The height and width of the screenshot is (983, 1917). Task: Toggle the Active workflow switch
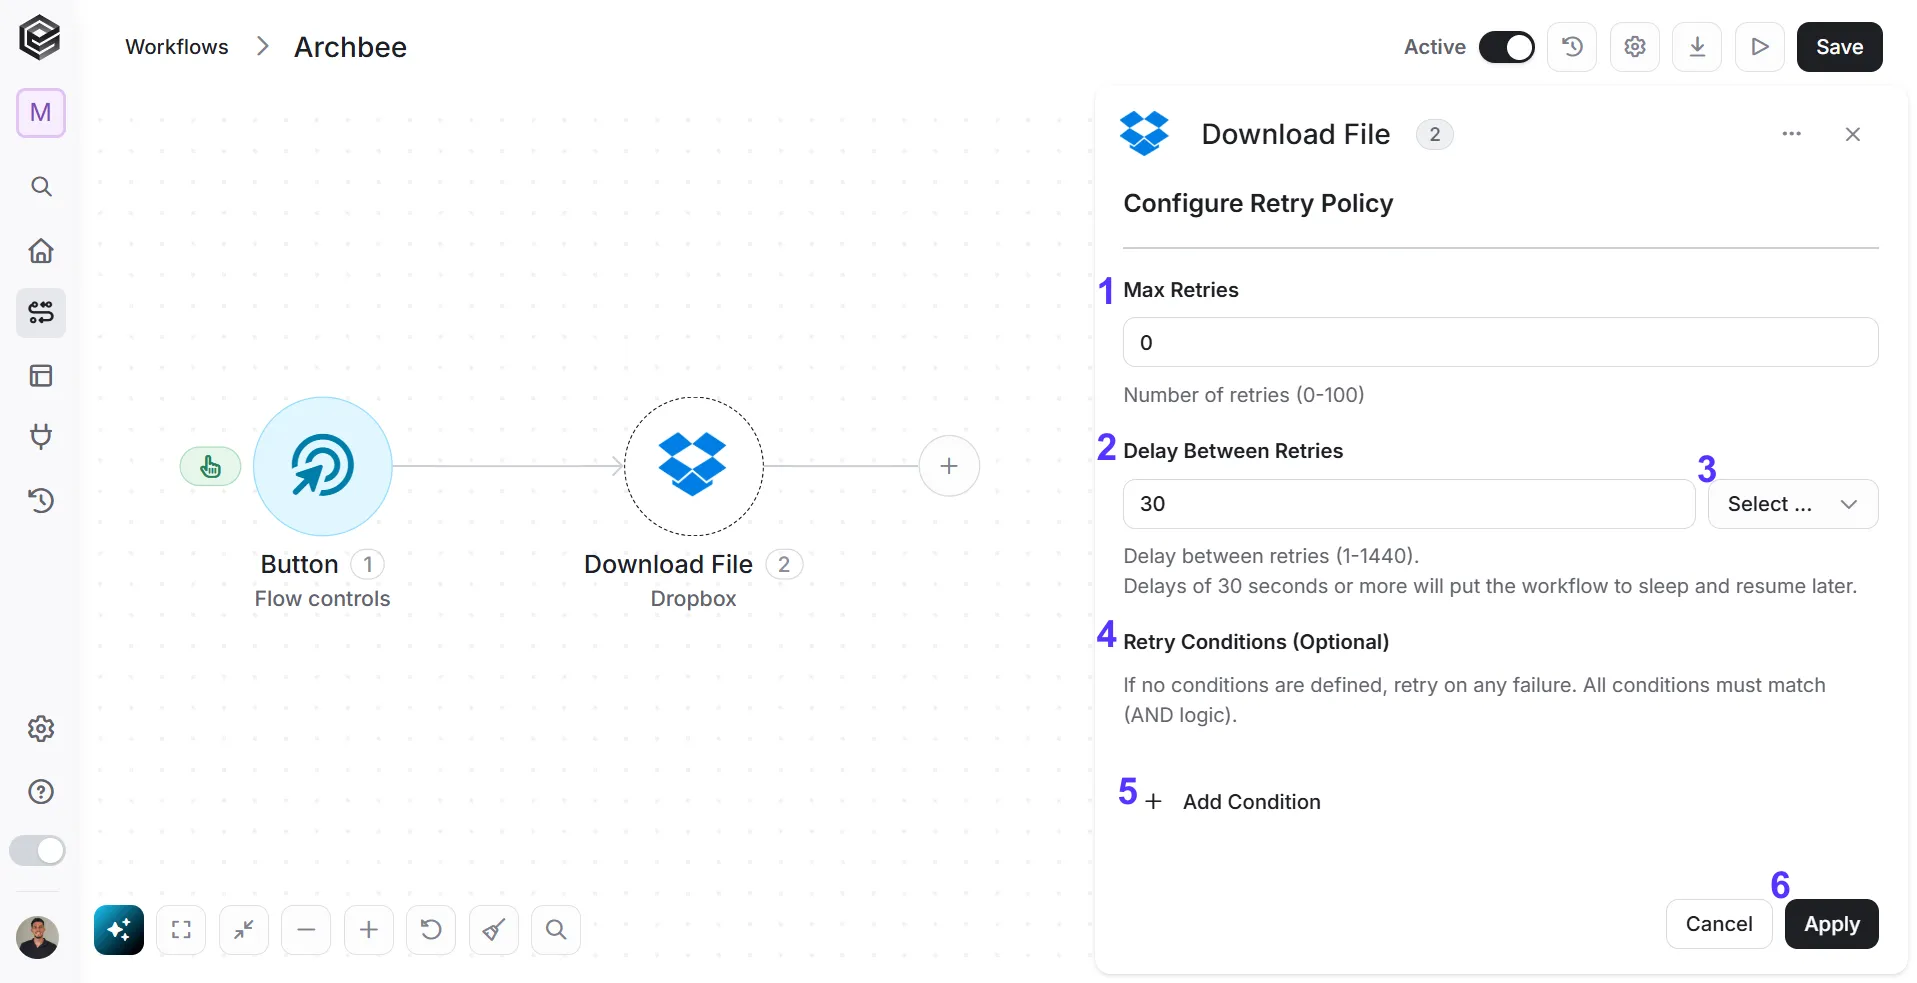pyautogui.click(x=1506, y=47)
